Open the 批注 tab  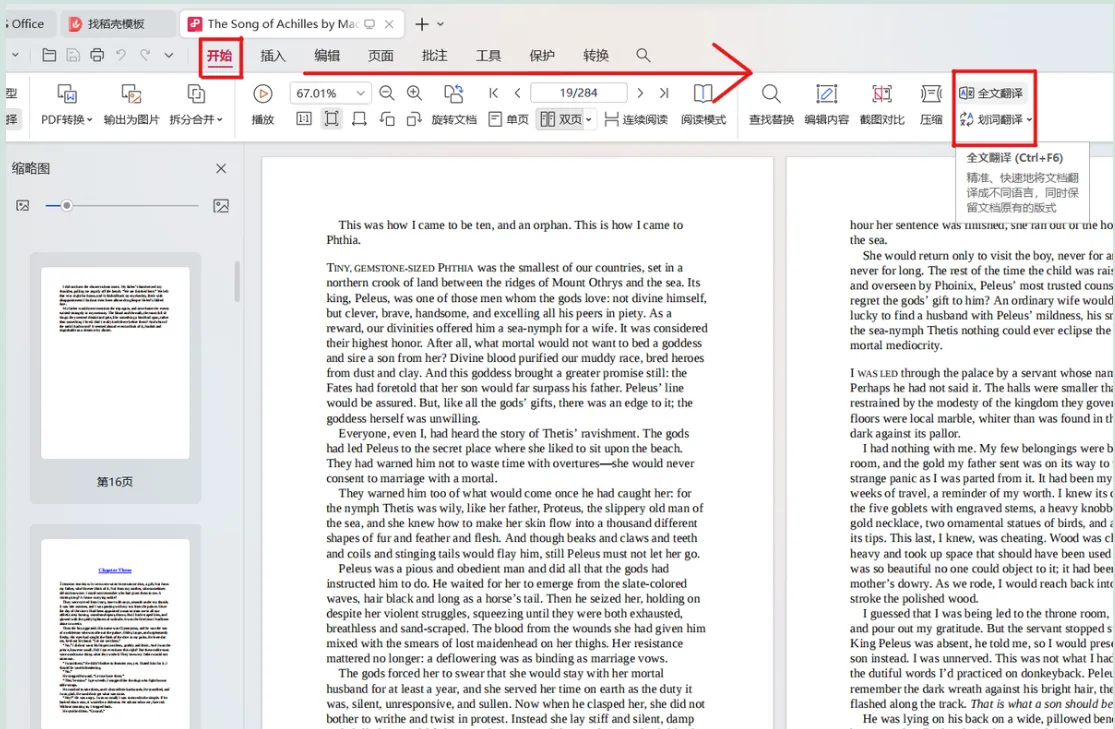[434, 55]
